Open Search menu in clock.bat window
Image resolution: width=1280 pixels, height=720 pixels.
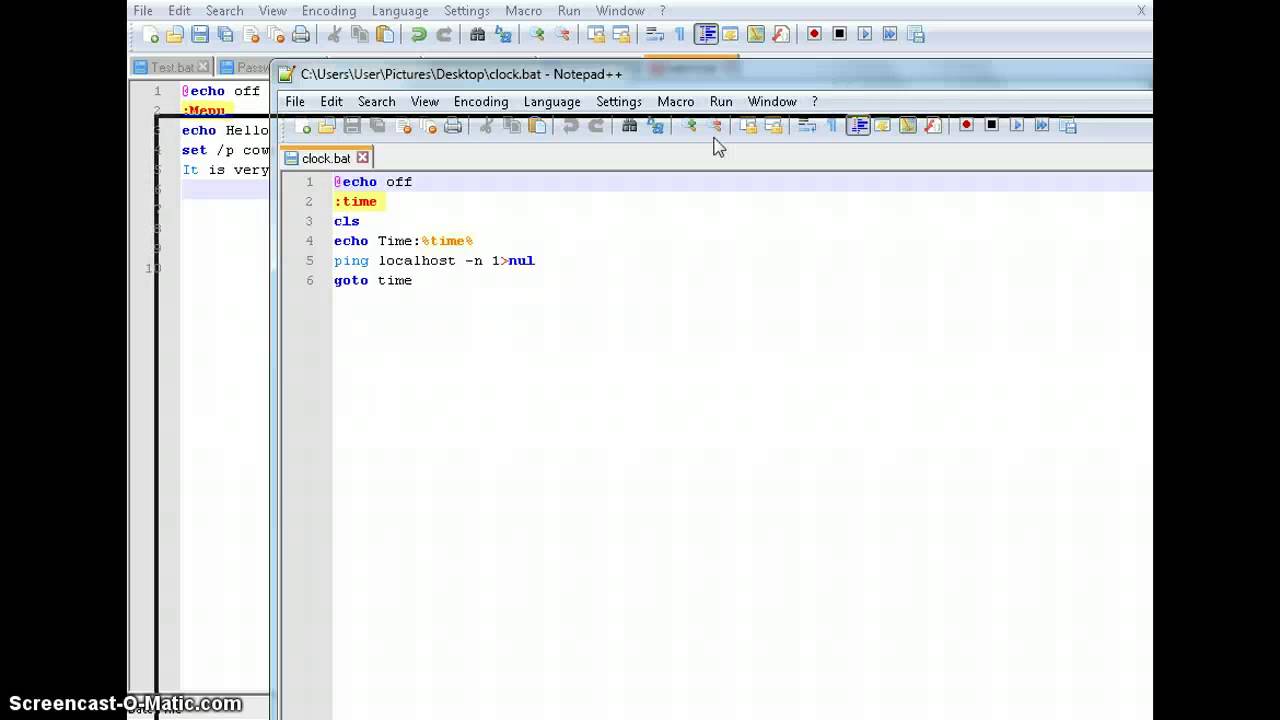pos(377,102)
